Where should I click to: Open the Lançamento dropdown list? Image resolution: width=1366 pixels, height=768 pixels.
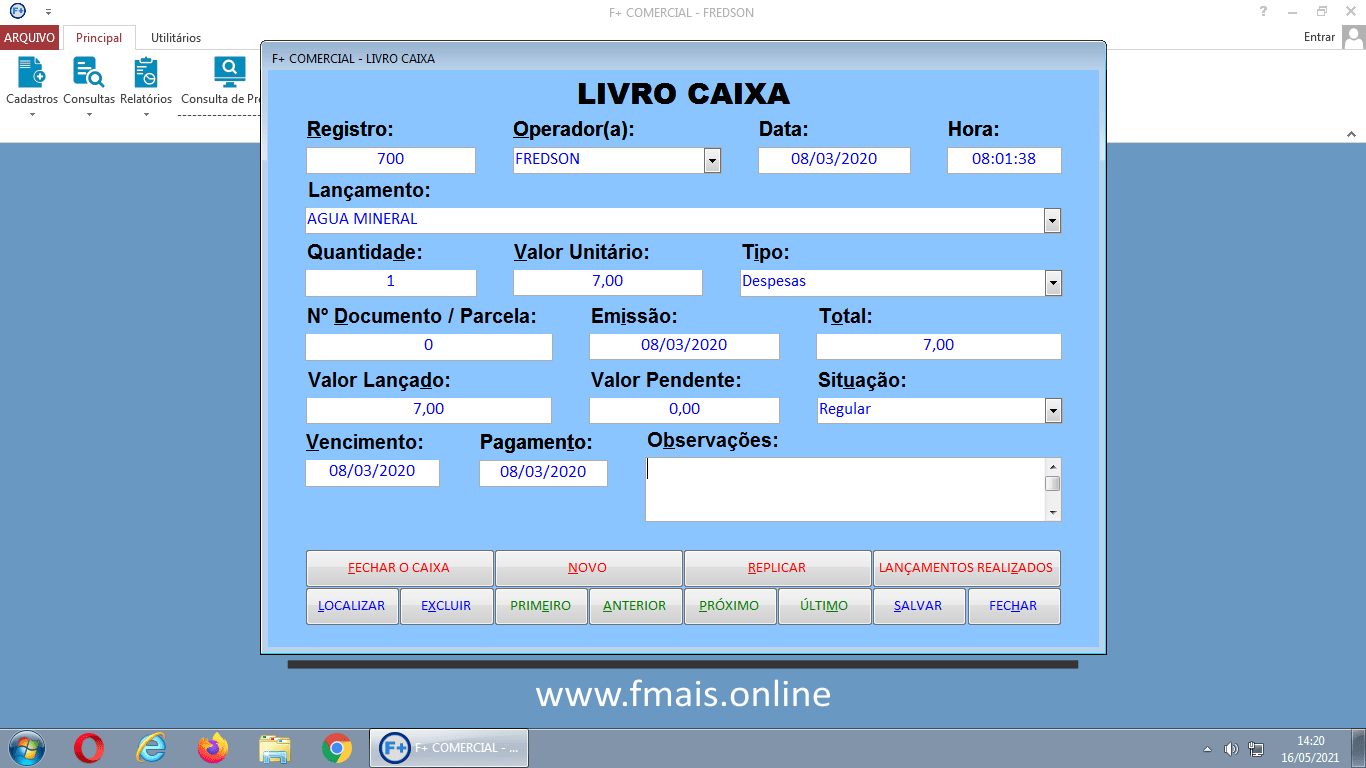[1052, 220]
